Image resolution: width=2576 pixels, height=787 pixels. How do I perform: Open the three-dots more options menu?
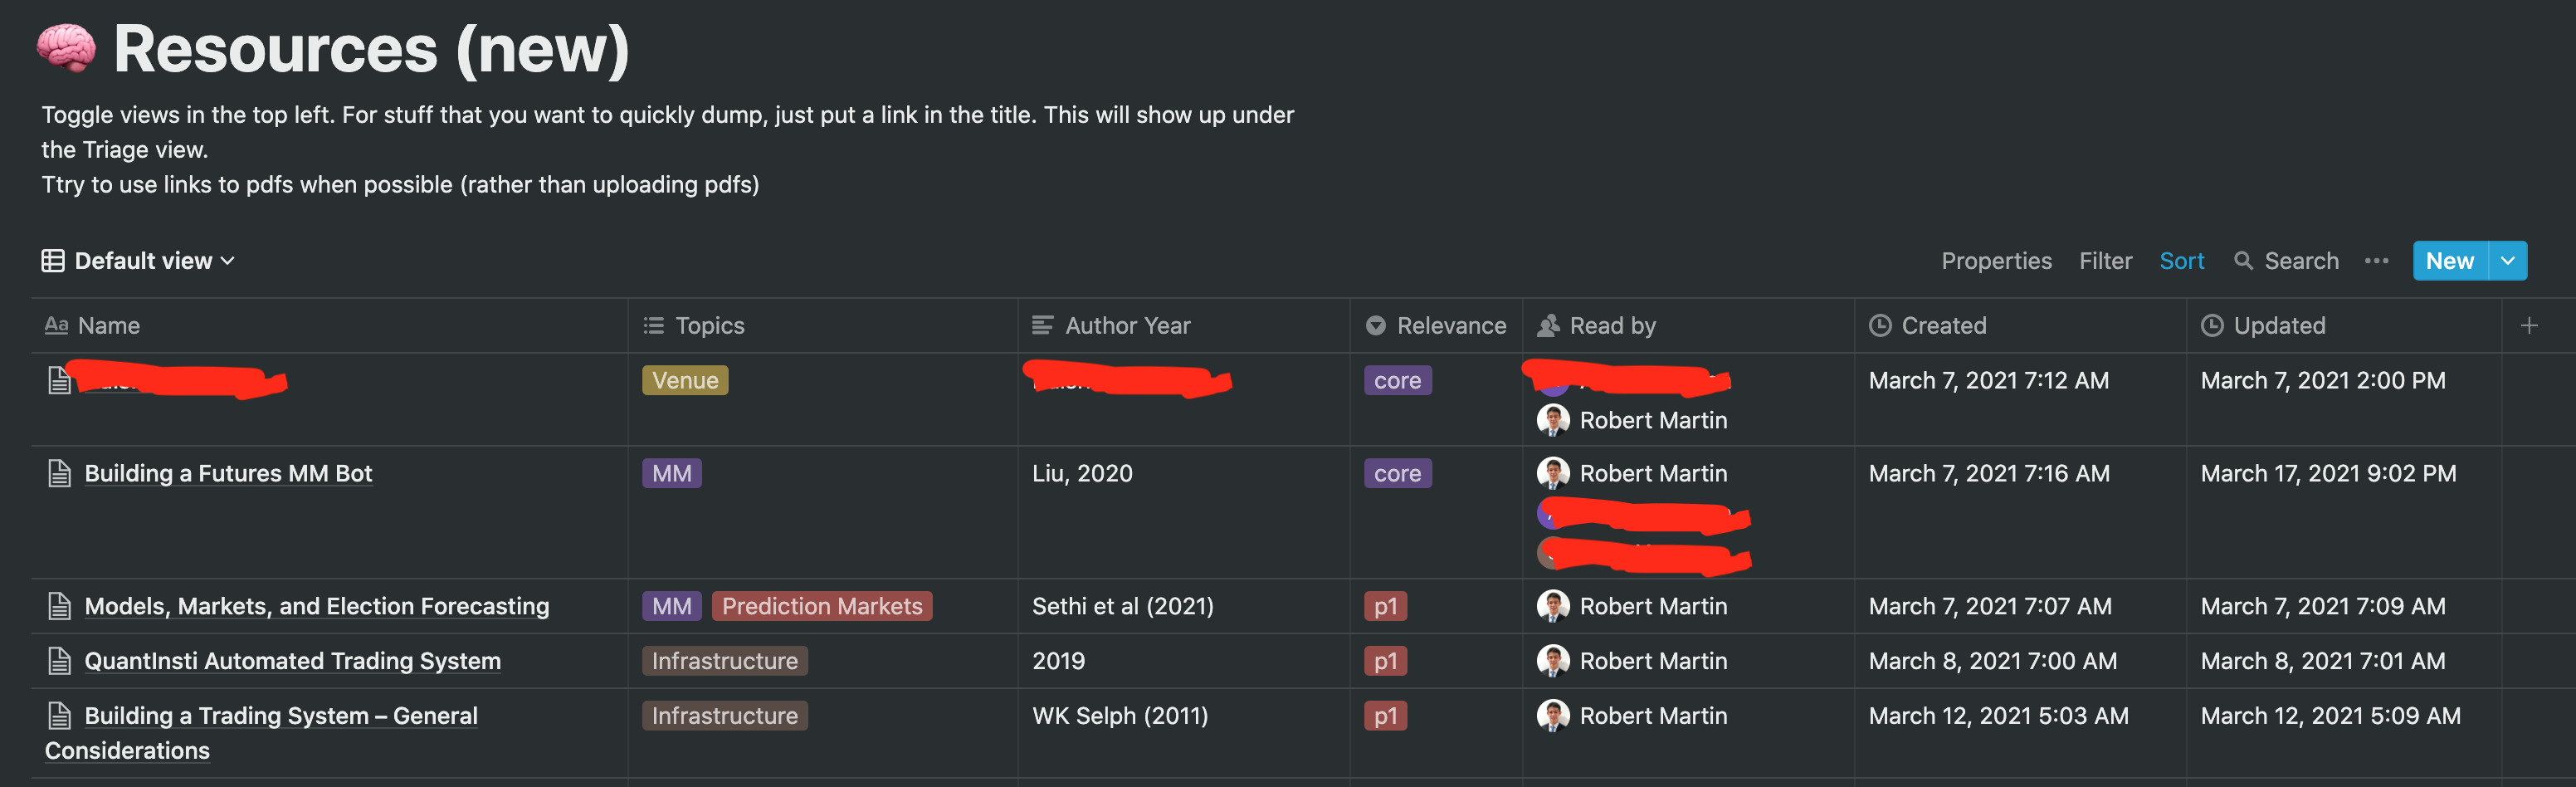pyautogui.click(x=2376, y=261)
